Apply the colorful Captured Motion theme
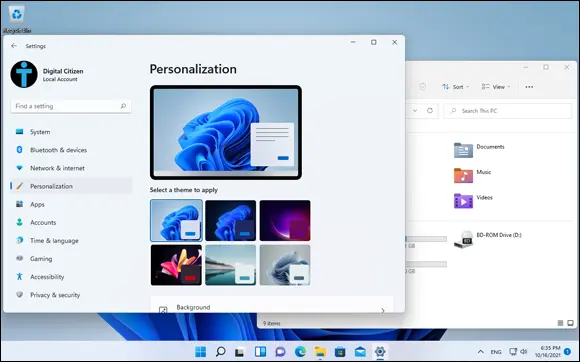Image resolution: width=580 pixels, height=362 pixels. [176, 265]
